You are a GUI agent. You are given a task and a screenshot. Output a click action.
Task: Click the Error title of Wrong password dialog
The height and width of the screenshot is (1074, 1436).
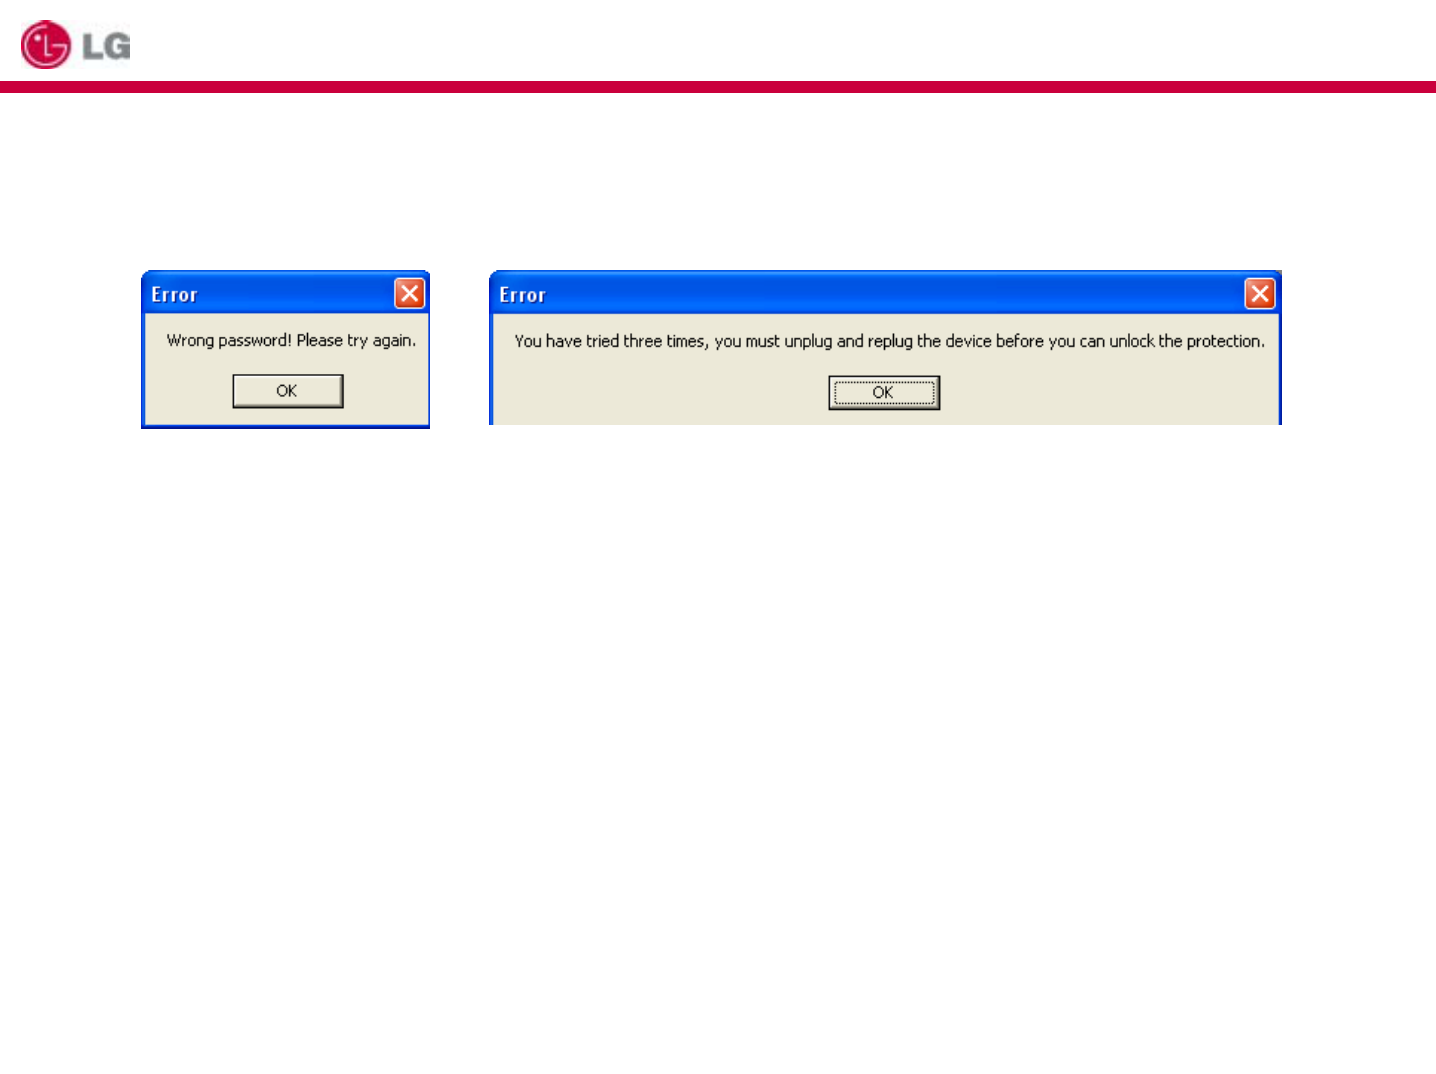coord(174,295)
